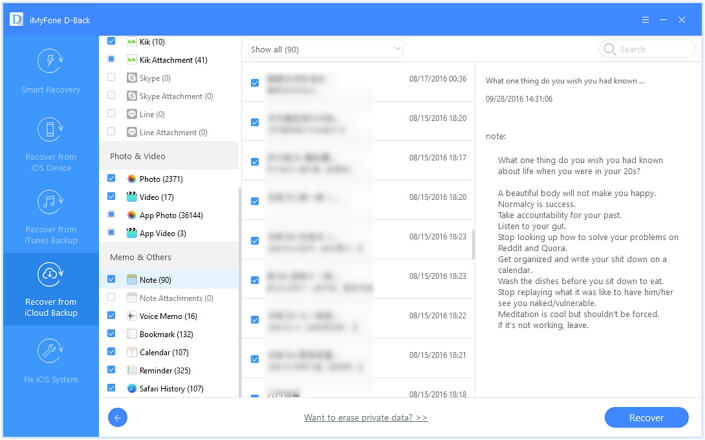The width and height of the screenshot is (705, 440).
Task: Select Bookmark (132) in the category list
Action: pyautogui.click(x=169, y=334)
